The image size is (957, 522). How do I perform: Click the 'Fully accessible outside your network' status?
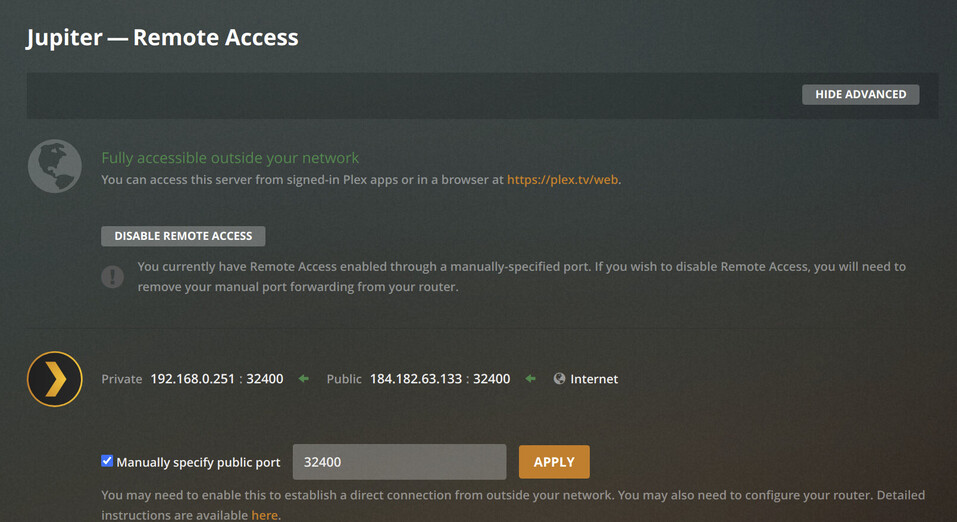tap(230, 158)
